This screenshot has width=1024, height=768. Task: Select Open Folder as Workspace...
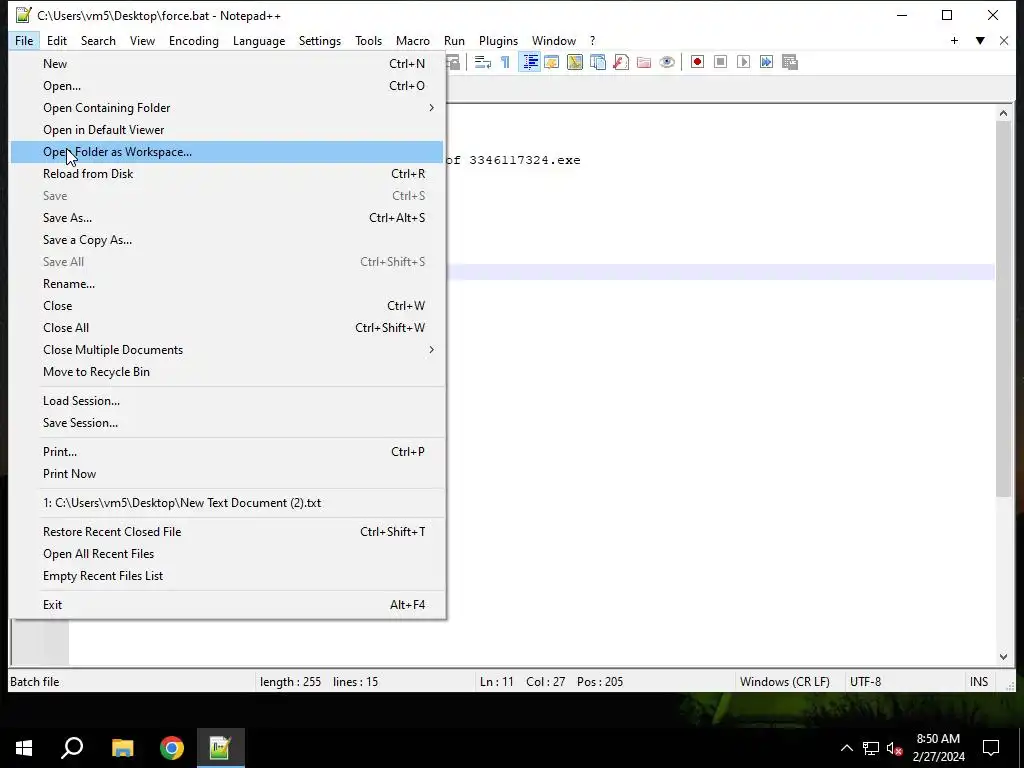pos(227,152)
